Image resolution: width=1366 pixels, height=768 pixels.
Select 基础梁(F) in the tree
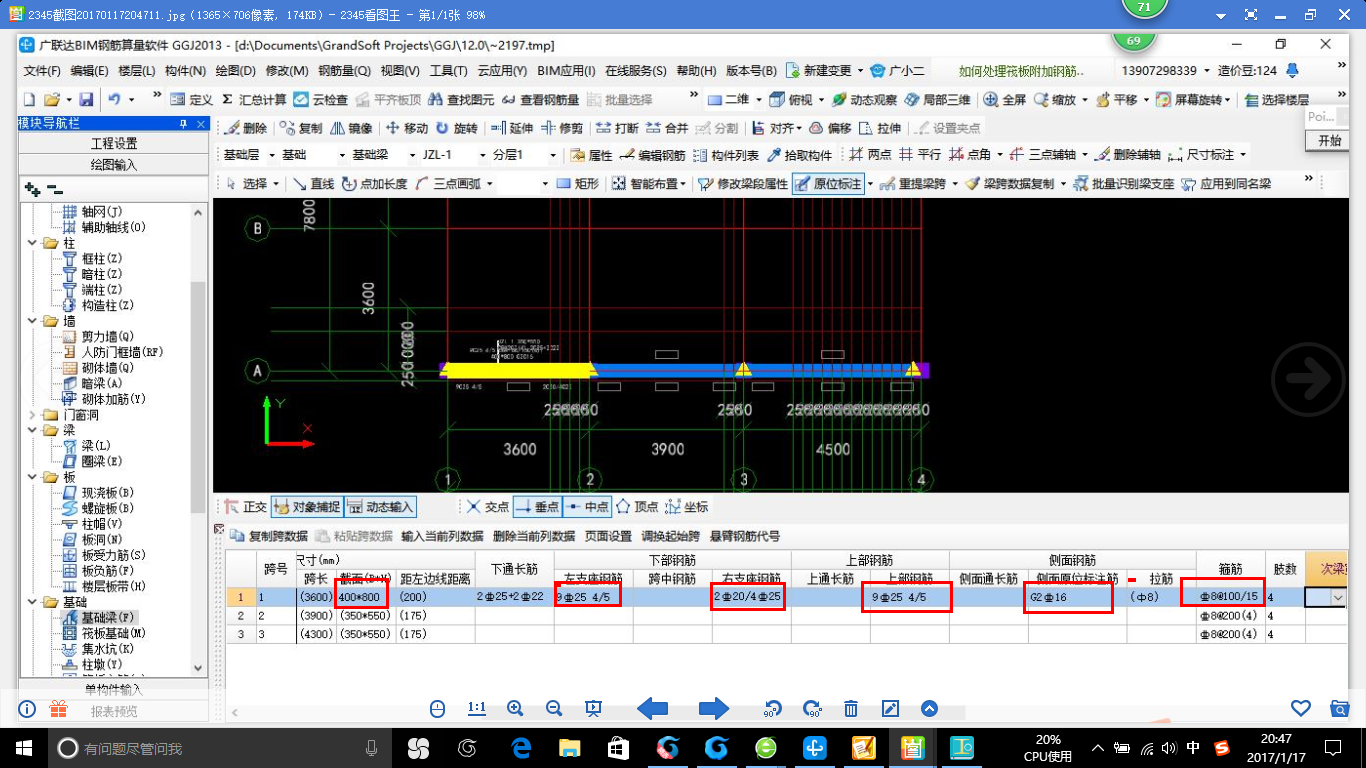99,618
